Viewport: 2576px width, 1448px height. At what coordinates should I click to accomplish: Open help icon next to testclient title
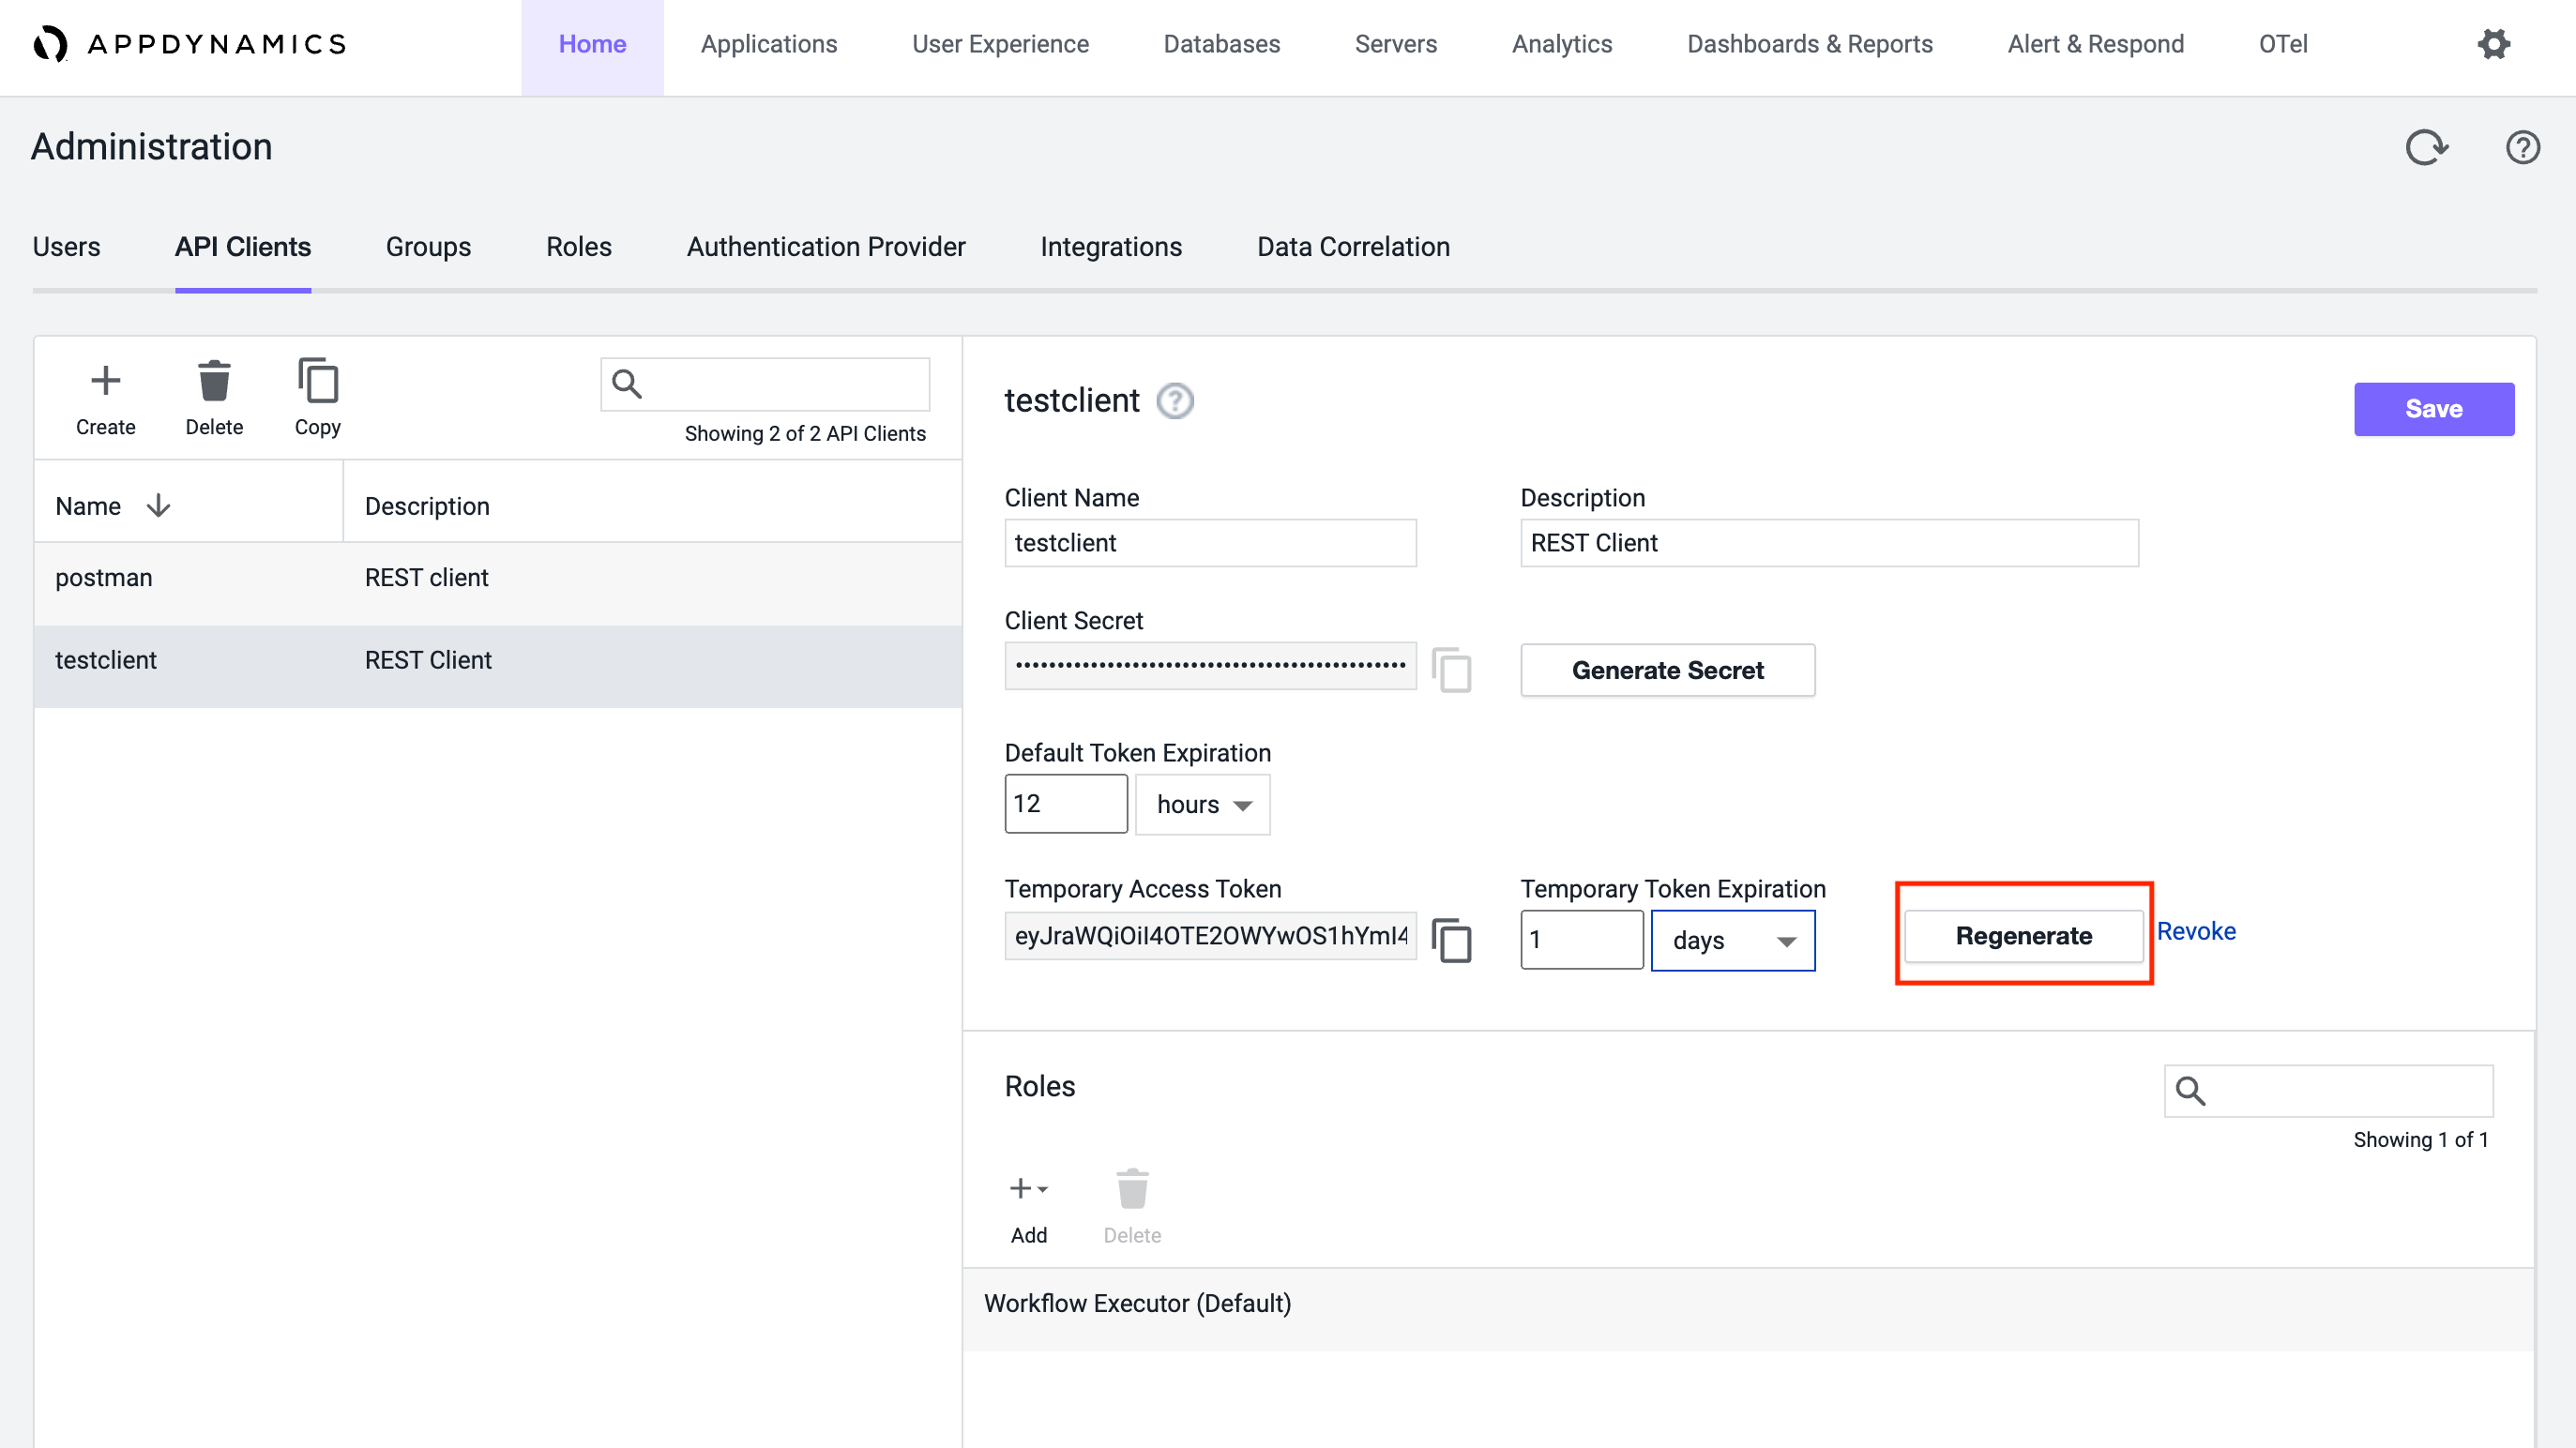tap(1175, 401)
